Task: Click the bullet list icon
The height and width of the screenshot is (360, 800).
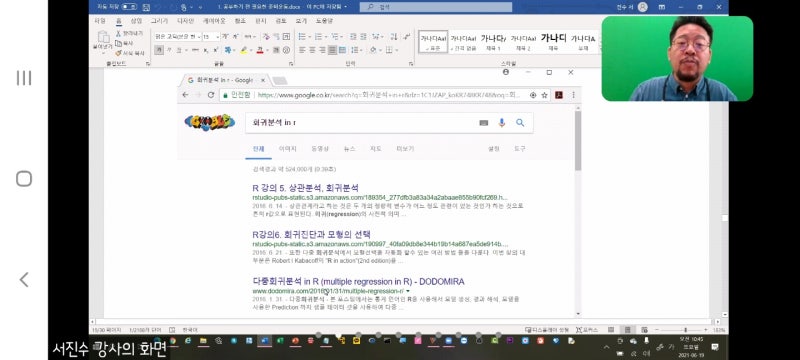Action: (x=302, y=37)
